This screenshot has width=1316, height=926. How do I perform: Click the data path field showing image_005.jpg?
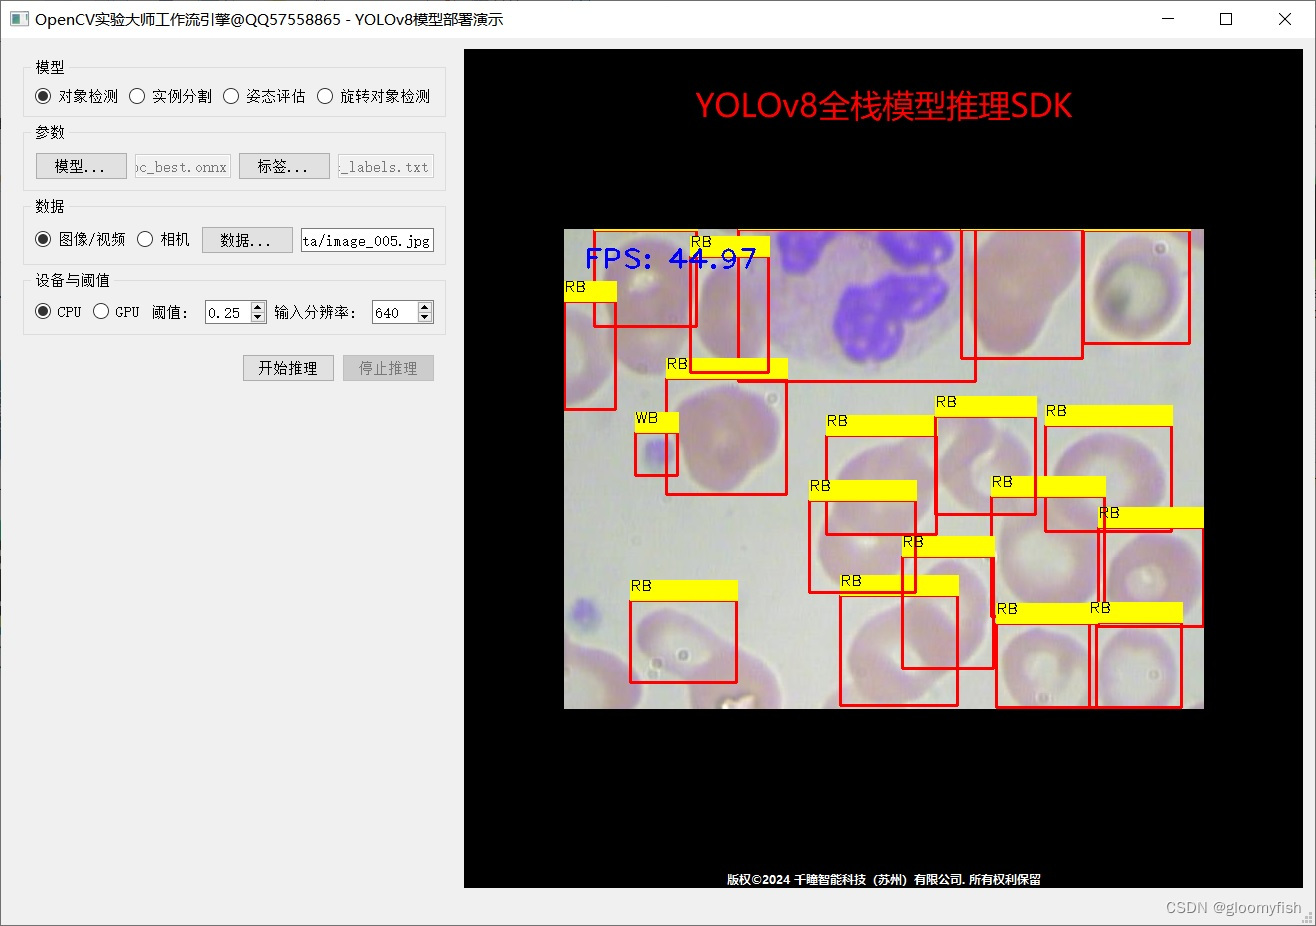366,239
